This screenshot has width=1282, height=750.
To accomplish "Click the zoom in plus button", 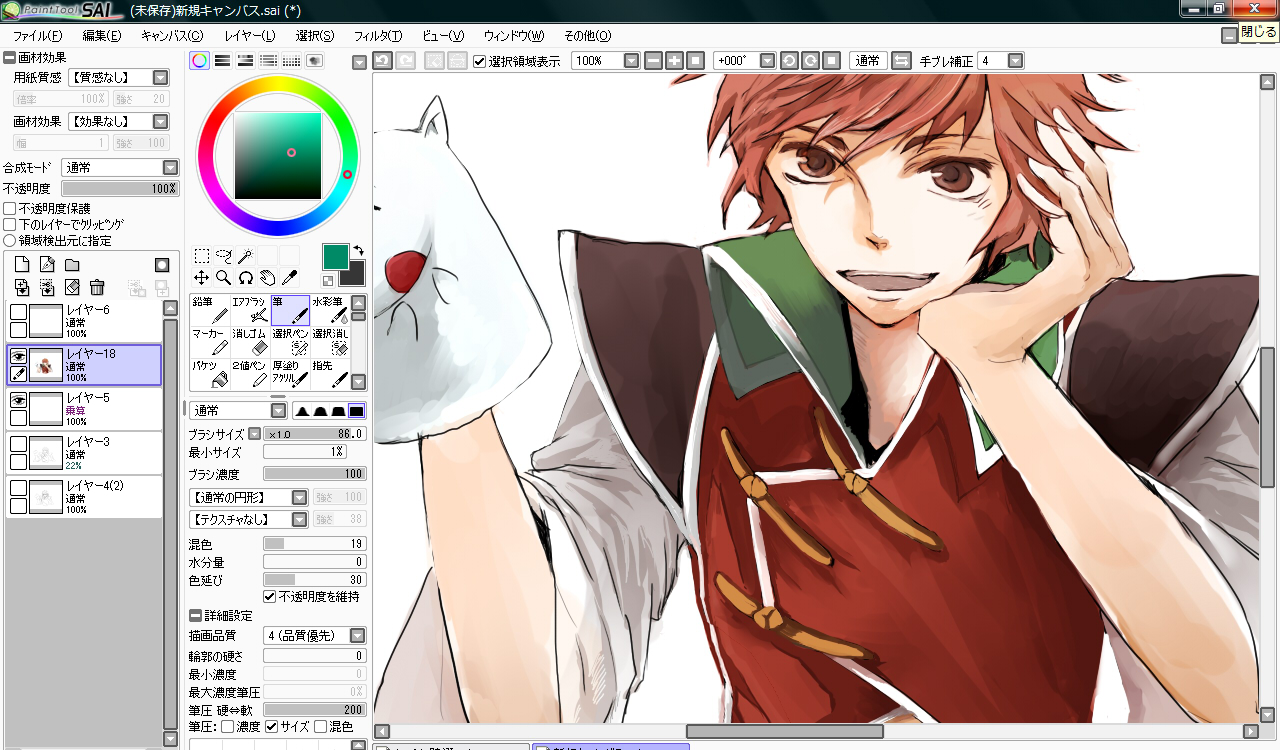I will 674,61.
